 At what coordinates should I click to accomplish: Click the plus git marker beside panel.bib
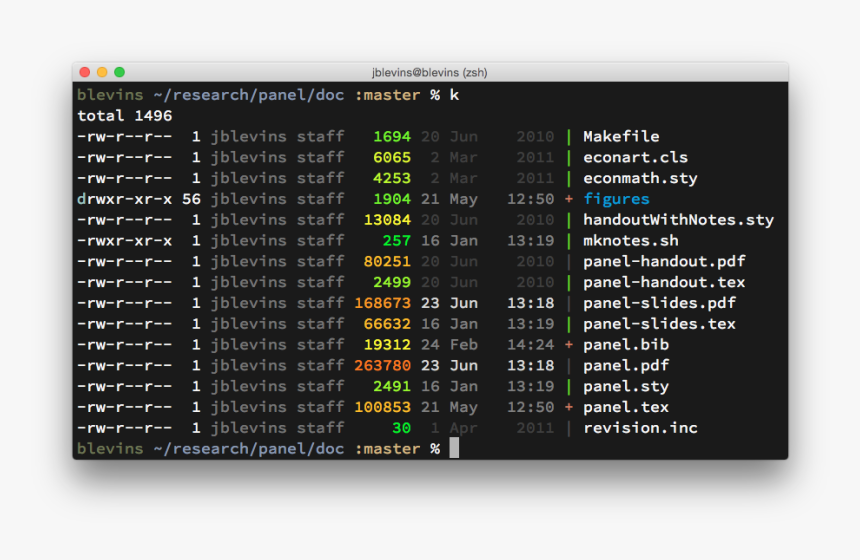[569, 345]
